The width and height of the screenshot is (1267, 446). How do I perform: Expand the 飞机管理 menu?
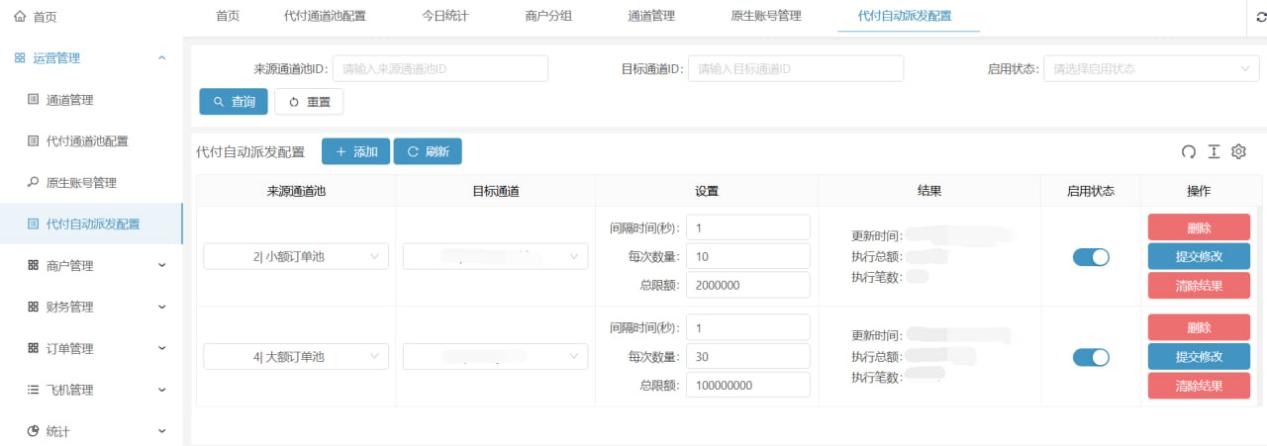click(x=162, y=390)
